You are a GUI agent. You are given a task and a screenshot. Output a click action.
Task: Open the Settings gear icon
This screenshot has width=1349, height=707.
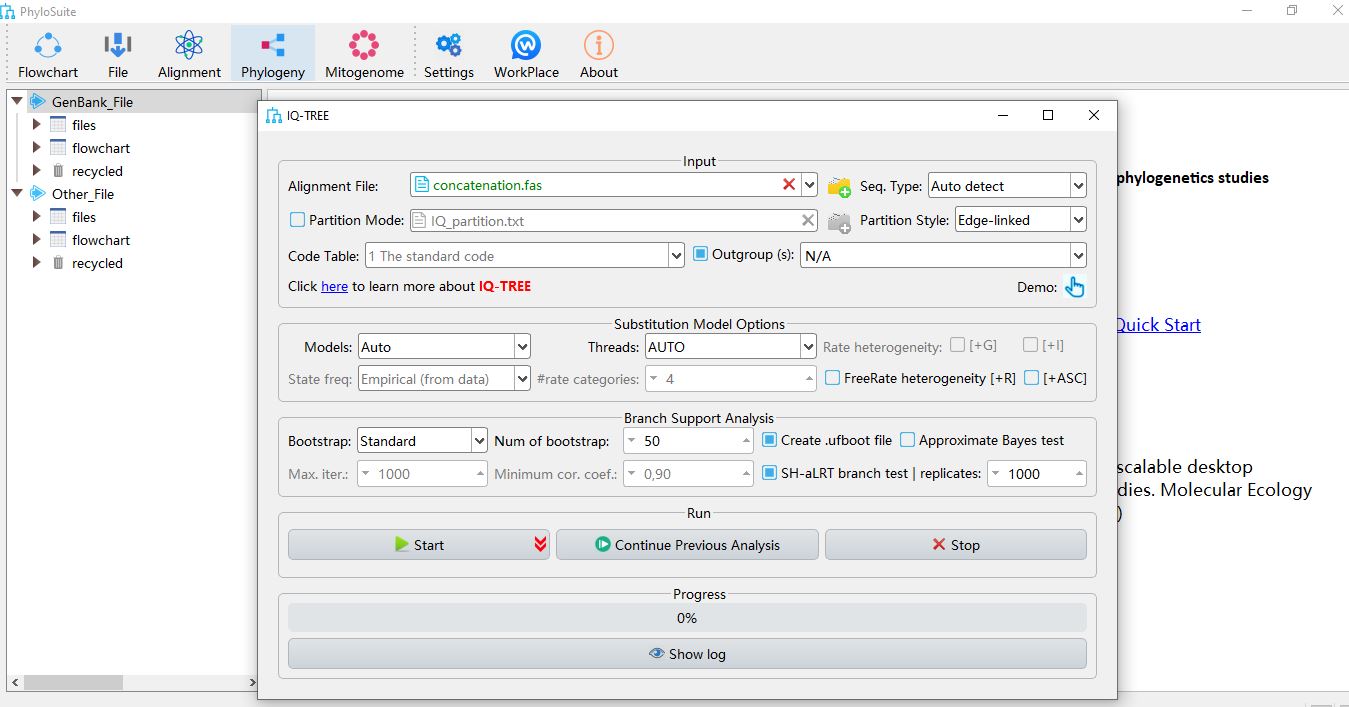[x=449, y=54]
